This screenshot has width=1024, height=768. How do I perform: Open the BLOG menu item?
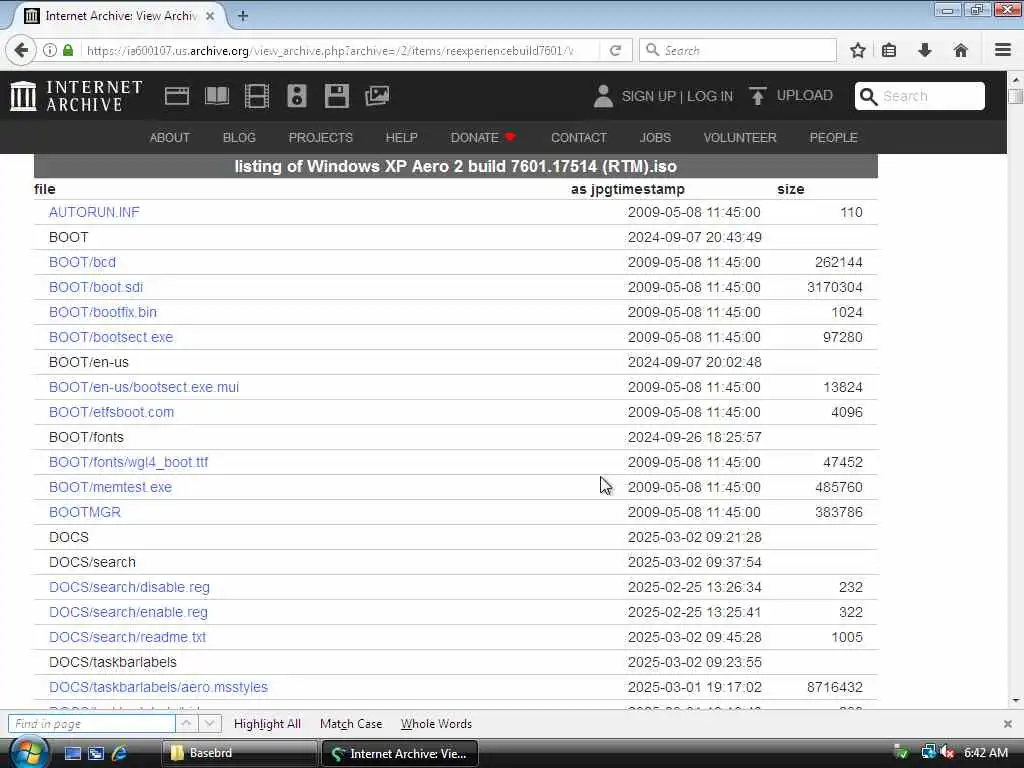239,138
